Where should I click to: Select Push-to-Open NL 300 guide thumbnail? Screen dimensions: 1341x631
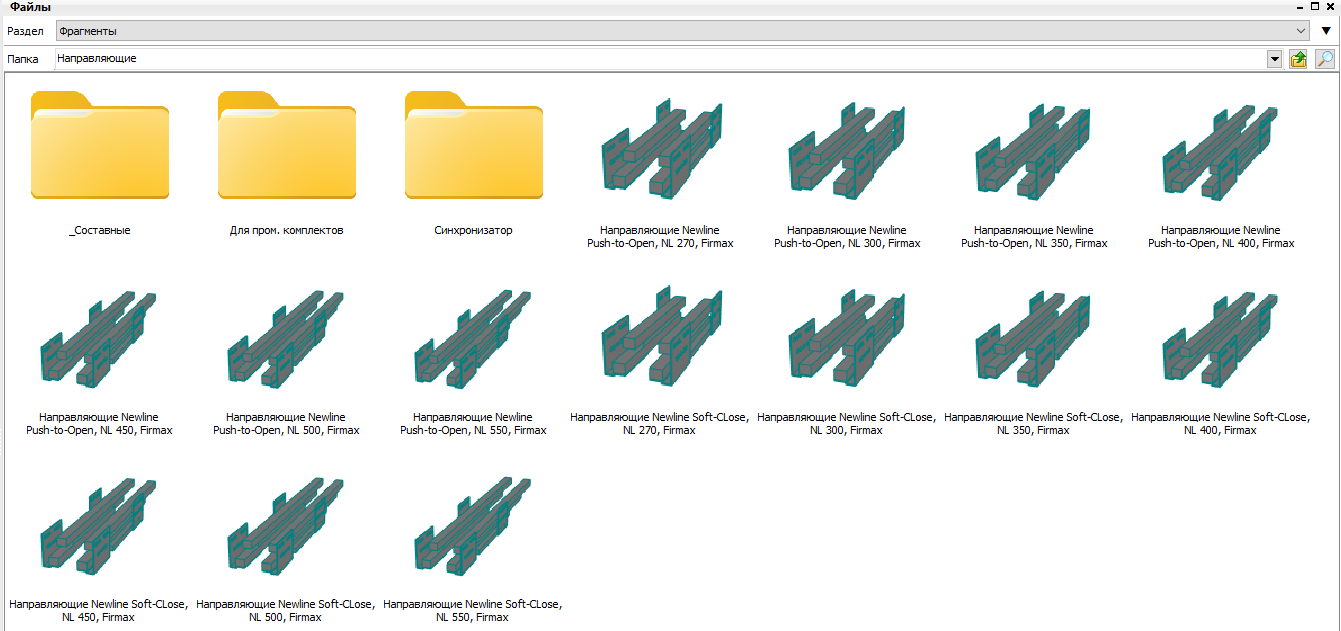[847, 148]
